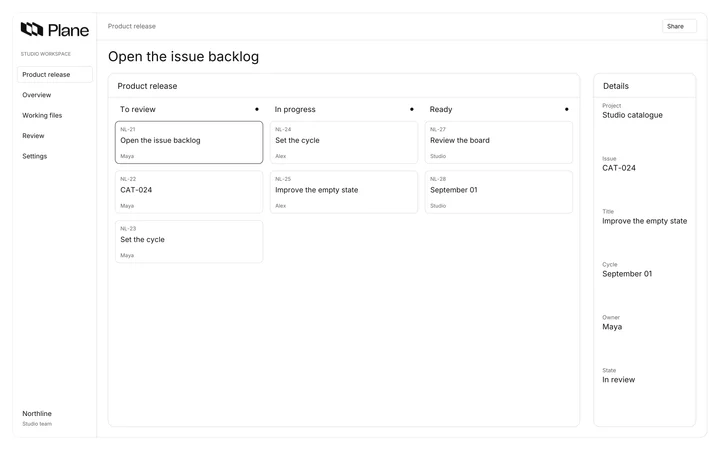Viewport: 720px width, 450px height.
Task: Click the dot icon in In progress column
Action: pos(411,109)
